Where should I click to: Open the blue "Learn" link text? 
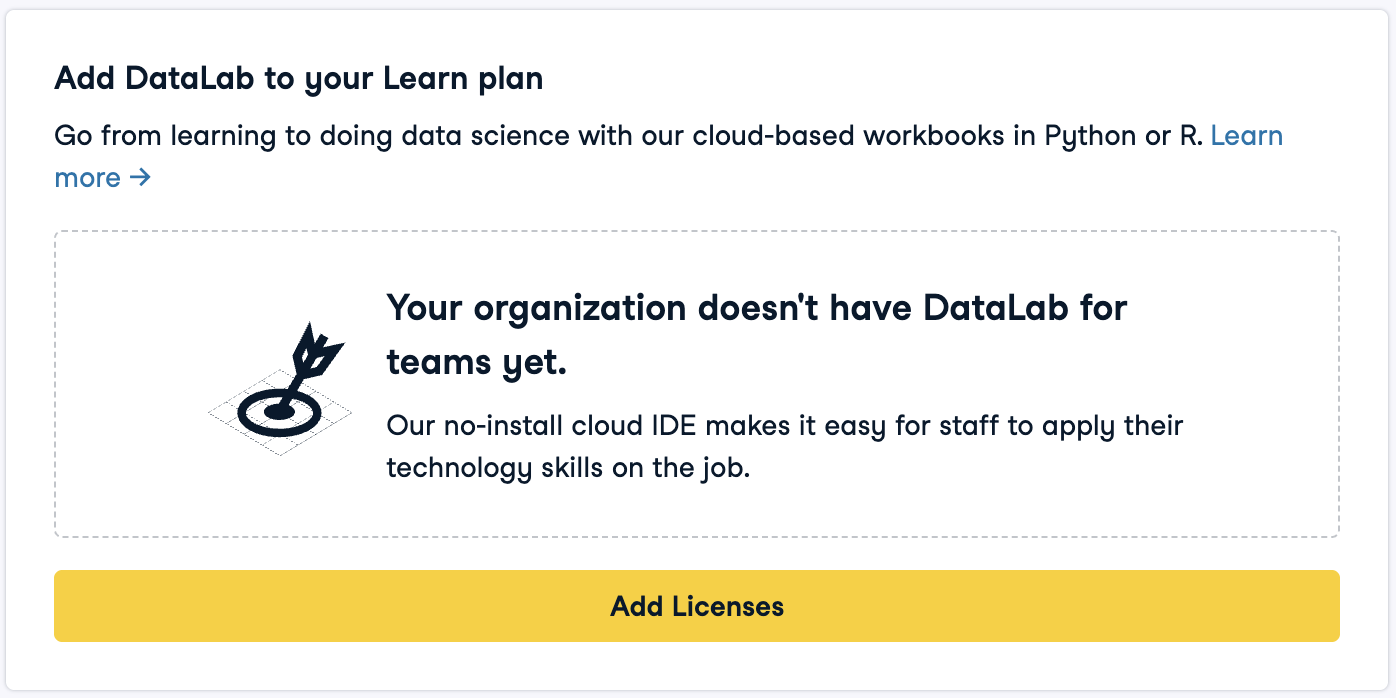pyautogui.click(x=1246, y=136)
